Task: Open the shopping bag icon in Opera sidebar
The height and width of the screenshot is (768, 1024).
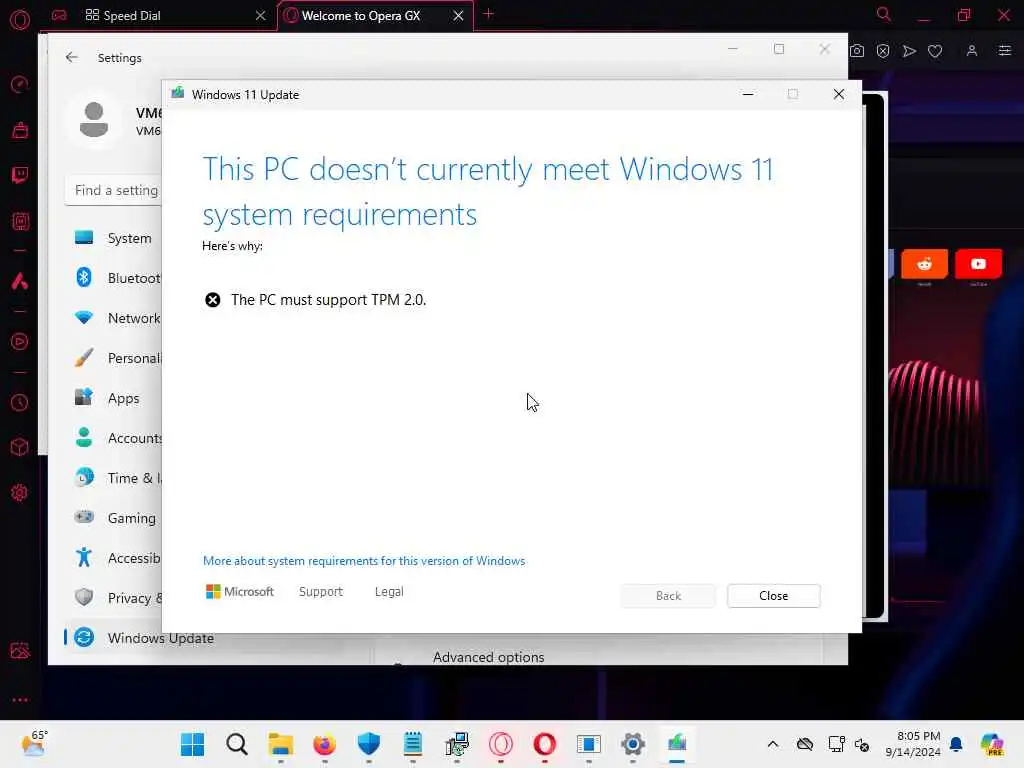Action: click(20, 130)
